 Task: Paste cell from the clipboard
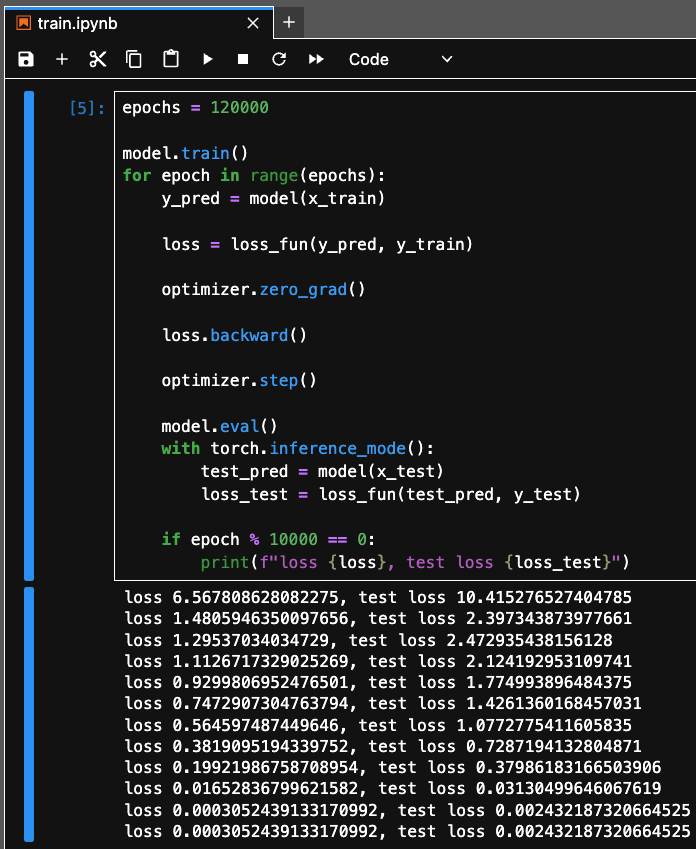point(171,59)
